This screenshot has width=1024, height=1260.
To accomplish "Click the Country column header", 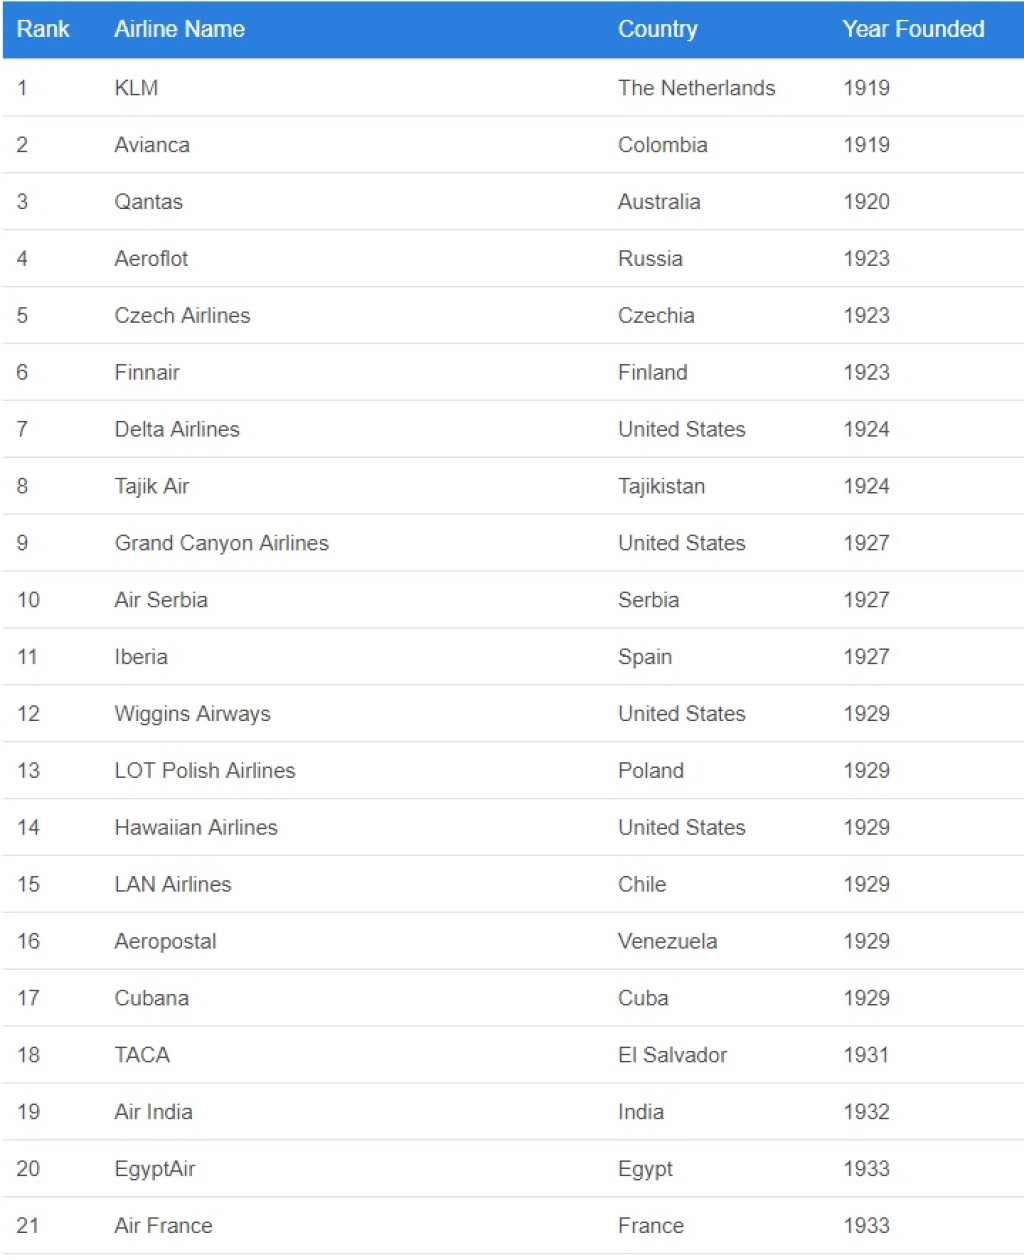I will coord(657,29).
